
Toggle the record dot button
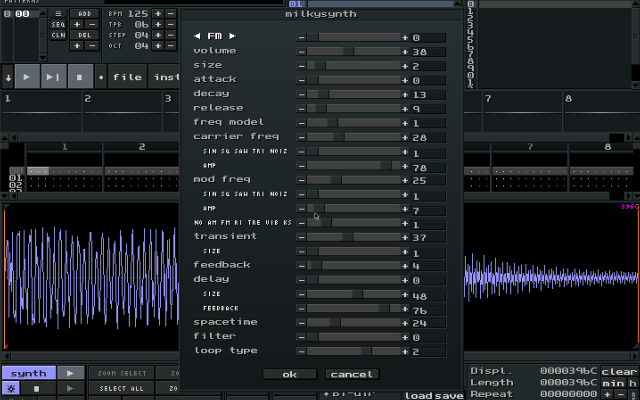(x=101, y=77)
